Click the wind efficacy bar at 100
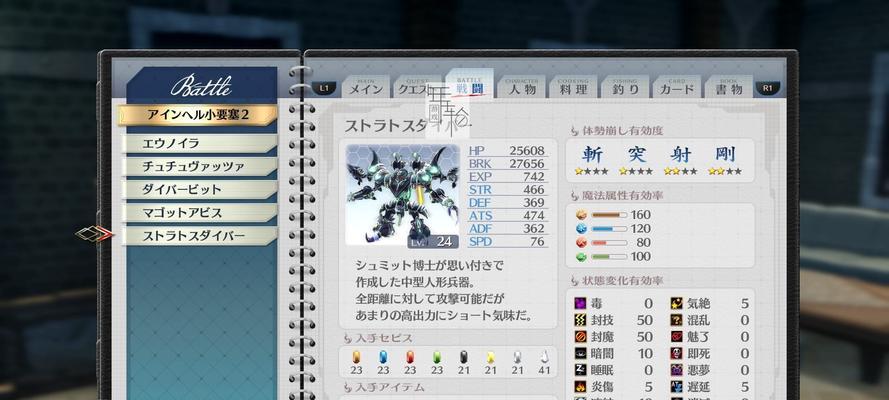Viewport: 889px width, 400px height. click(x=609, y=257)
